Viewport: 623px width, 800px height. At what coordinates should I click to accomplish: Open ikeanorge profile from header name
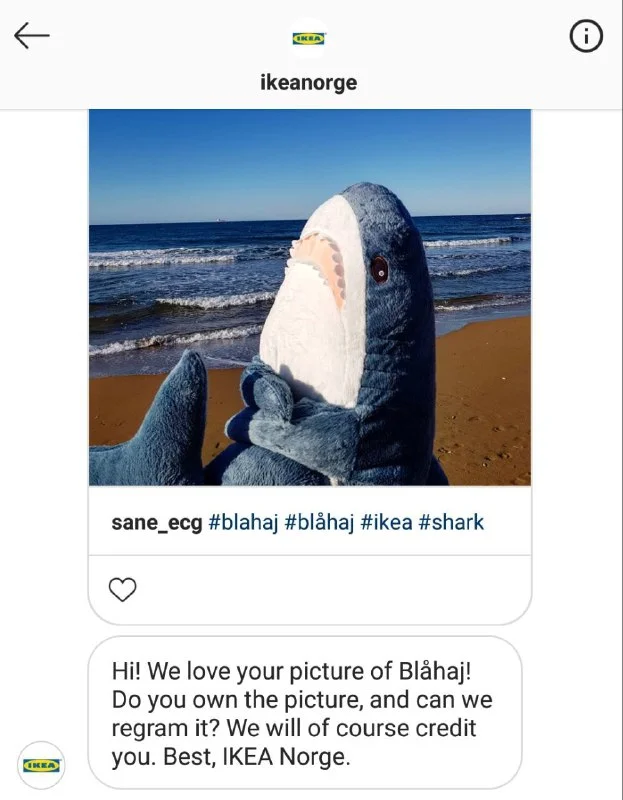(x=308, y=83)
